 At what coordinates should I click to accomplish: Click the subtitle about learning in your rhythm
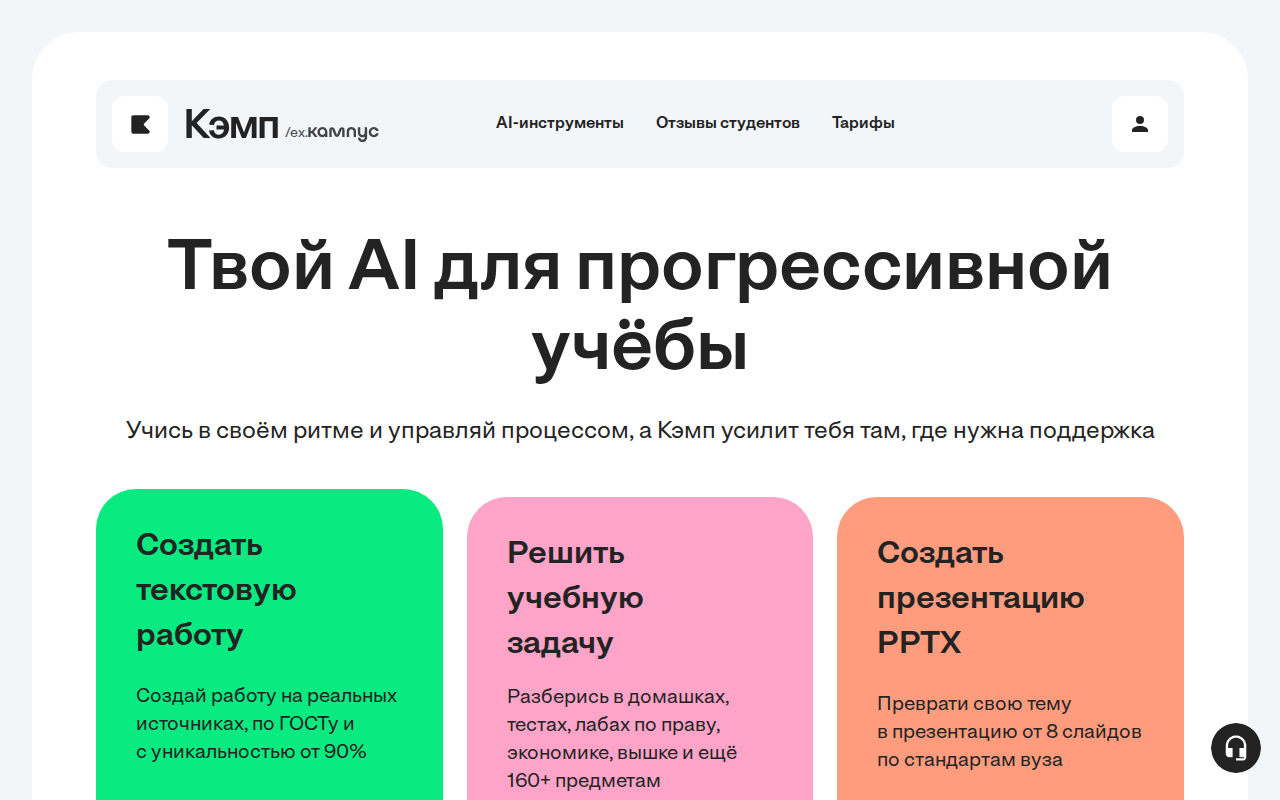tap(640, 429)
